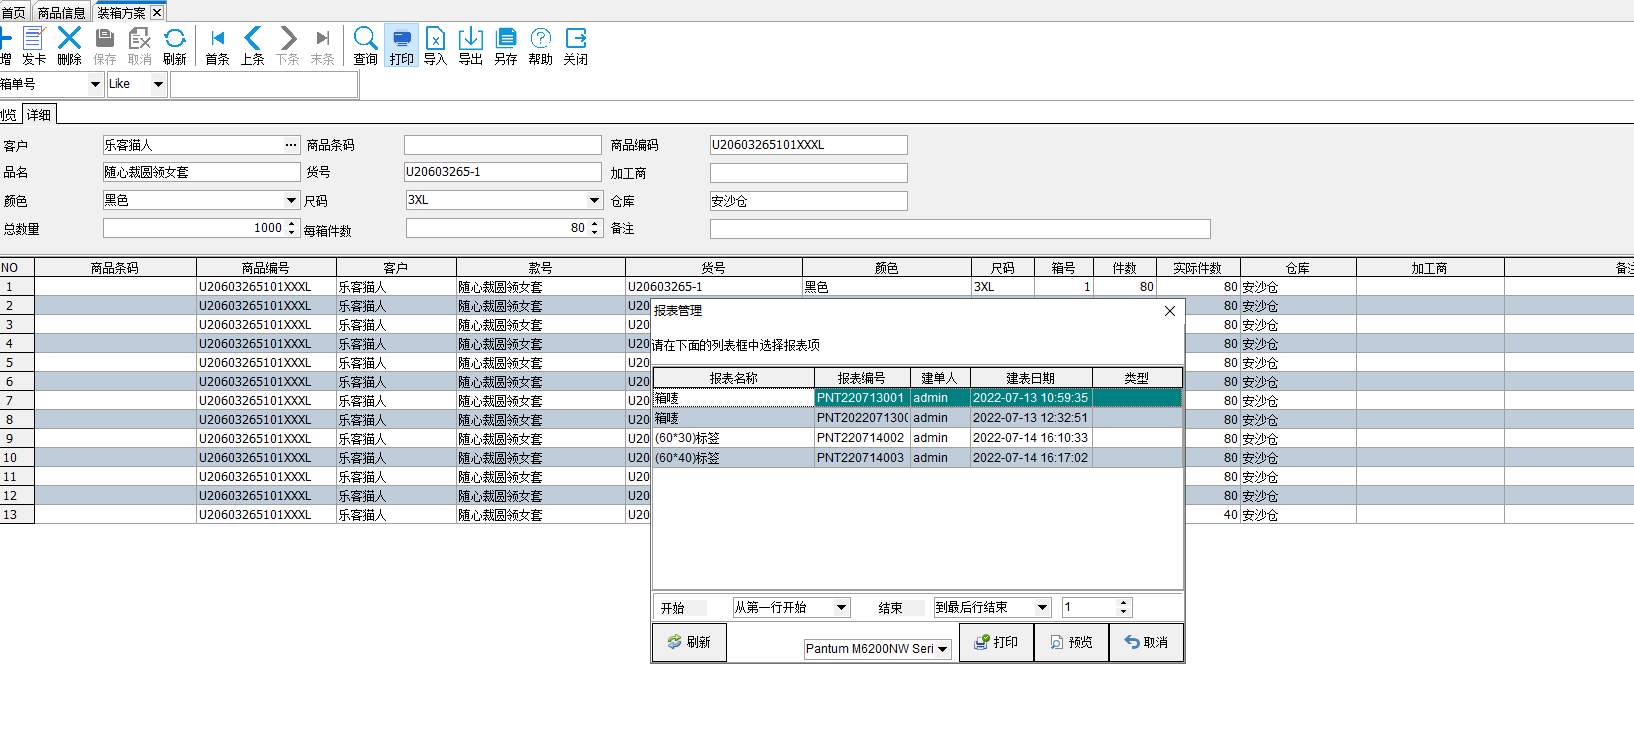Click the 实际件数 grid column header

[1198, 268]
